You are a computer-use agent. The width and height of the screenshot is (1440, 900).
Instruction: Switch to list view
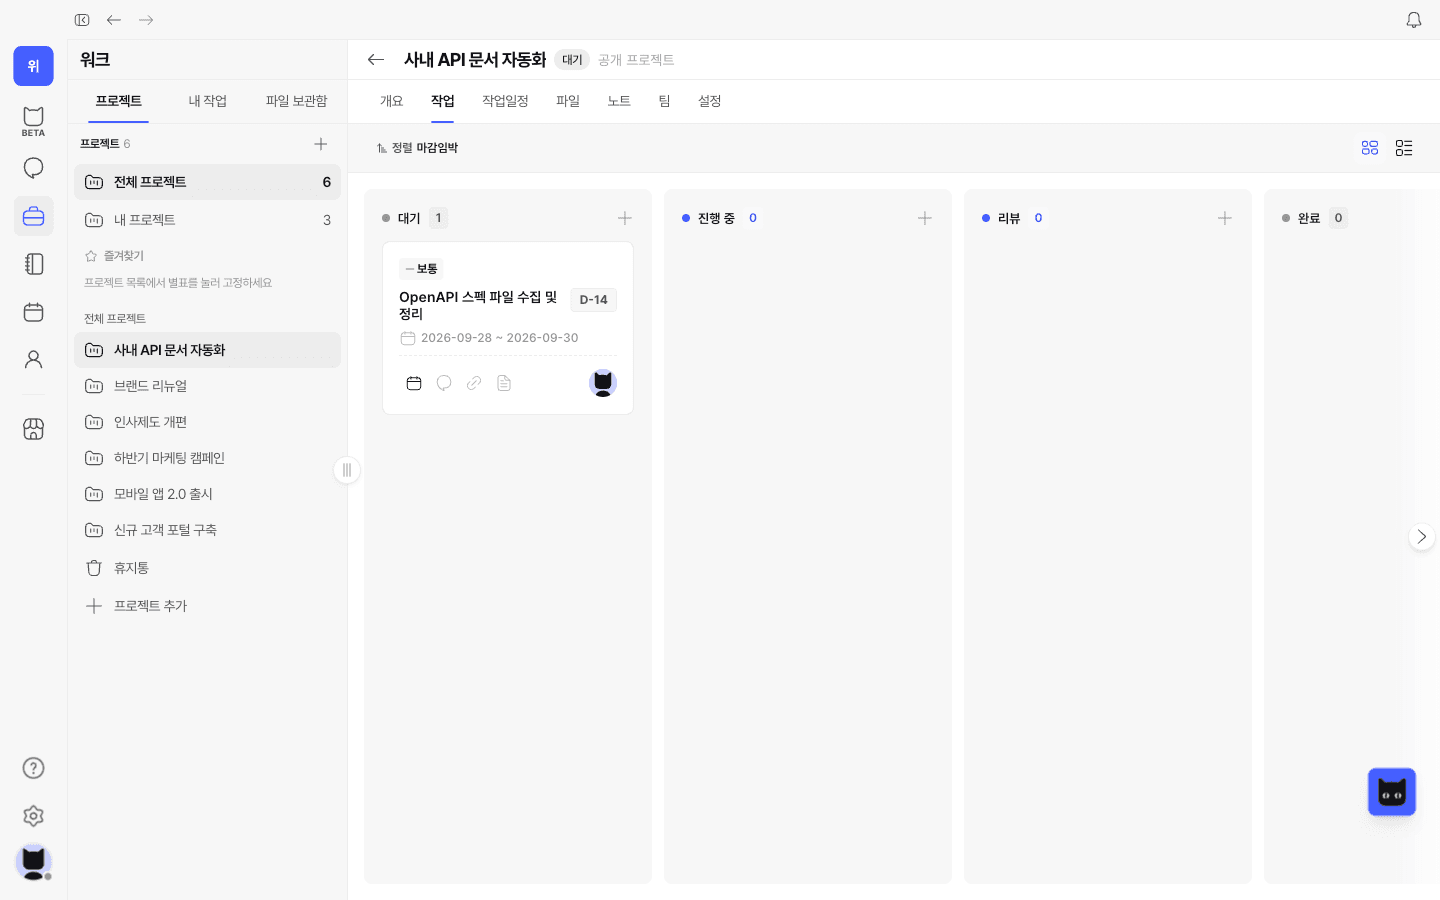click(1404, 148)
